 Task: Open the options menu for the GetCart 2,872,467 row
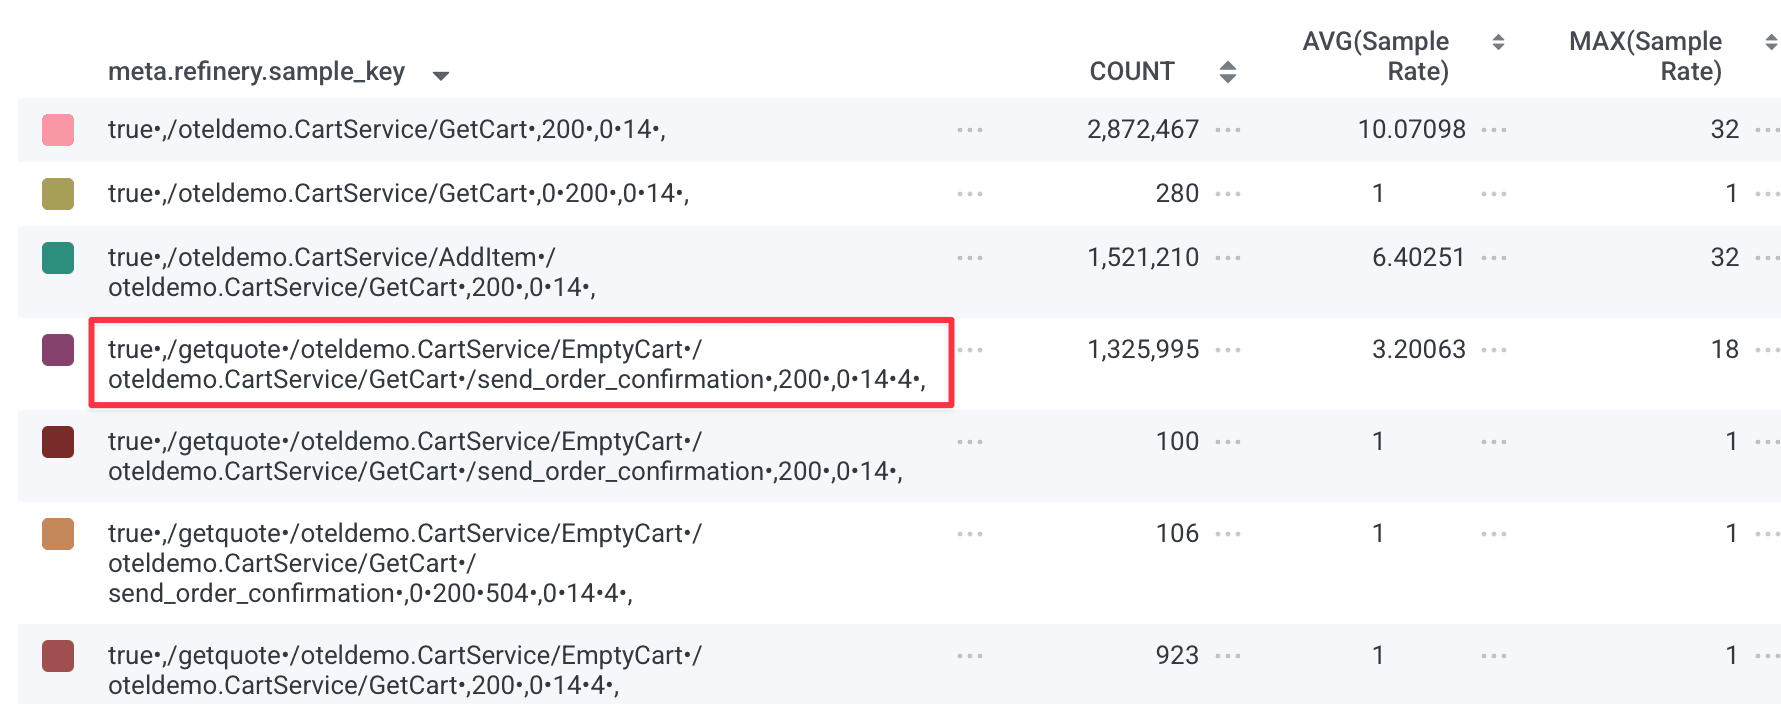[x=969, y=129]
